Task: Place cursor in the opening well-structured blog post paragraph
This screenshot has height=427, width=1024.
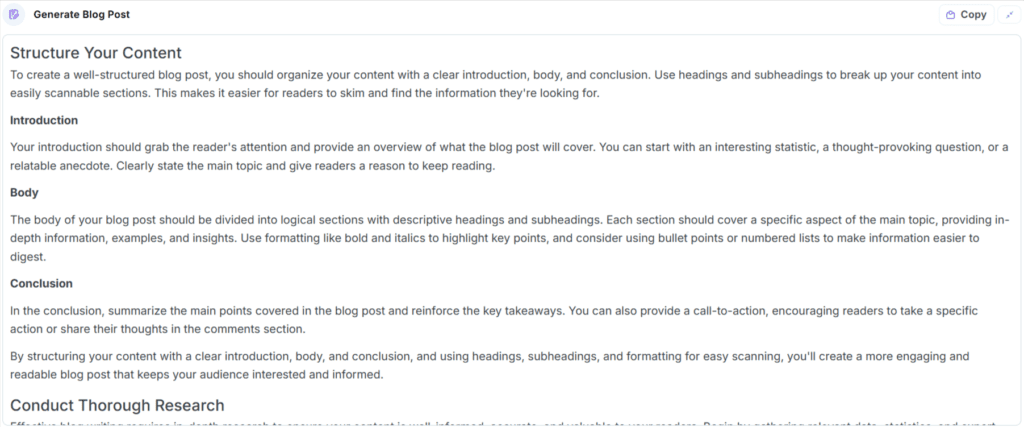Action: click(x=496, y=84)
